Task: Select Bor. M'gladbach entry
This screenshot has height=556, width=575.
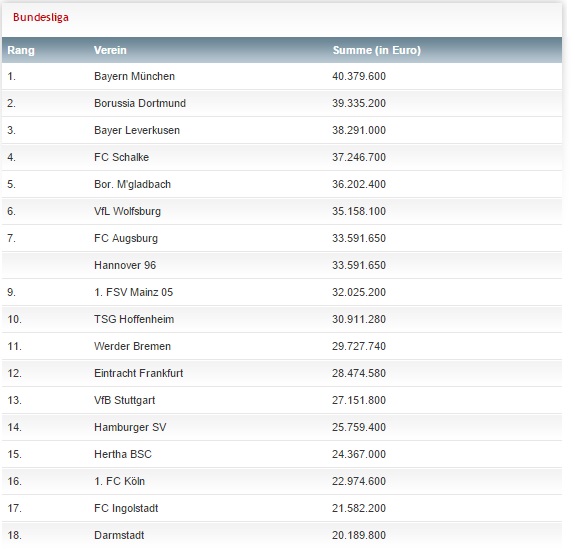Action: [132, 184]
